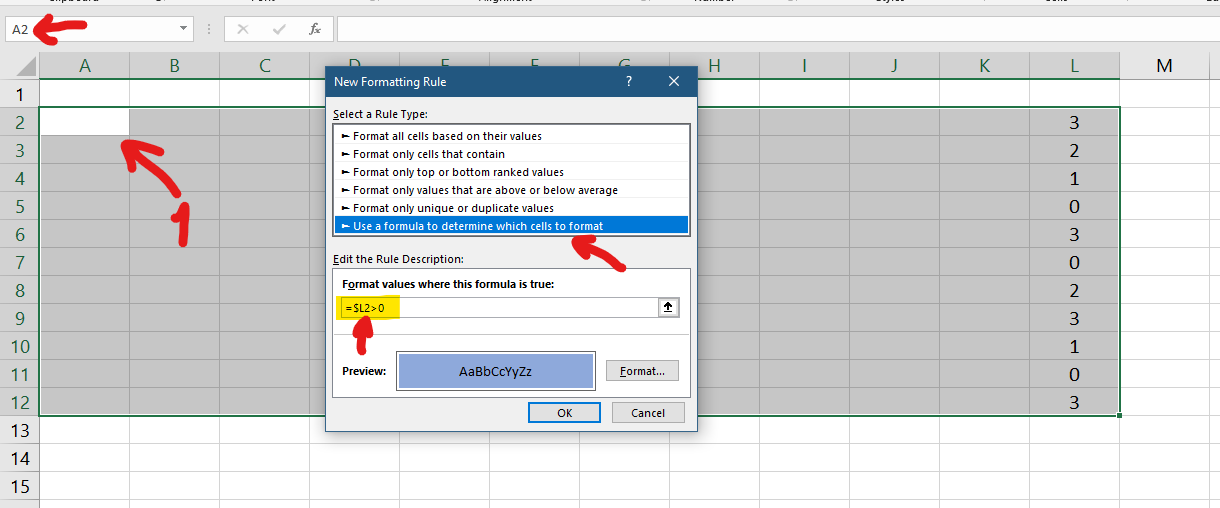Click the selection fill handle at L12 corner
This screenshot has height=508, width=1220.
[x=1120, y=415]
